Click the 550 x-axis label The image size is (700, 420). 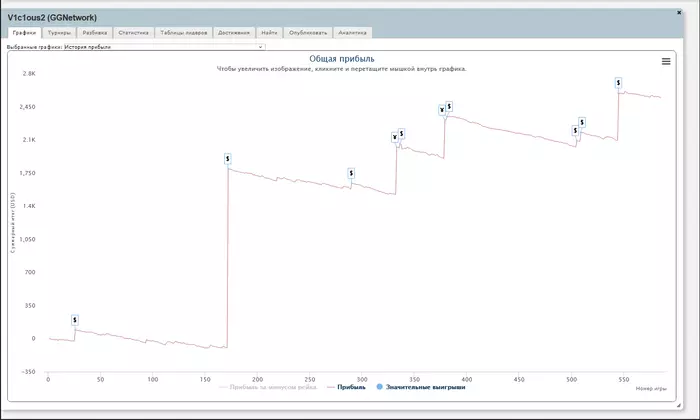click(624, 379)
